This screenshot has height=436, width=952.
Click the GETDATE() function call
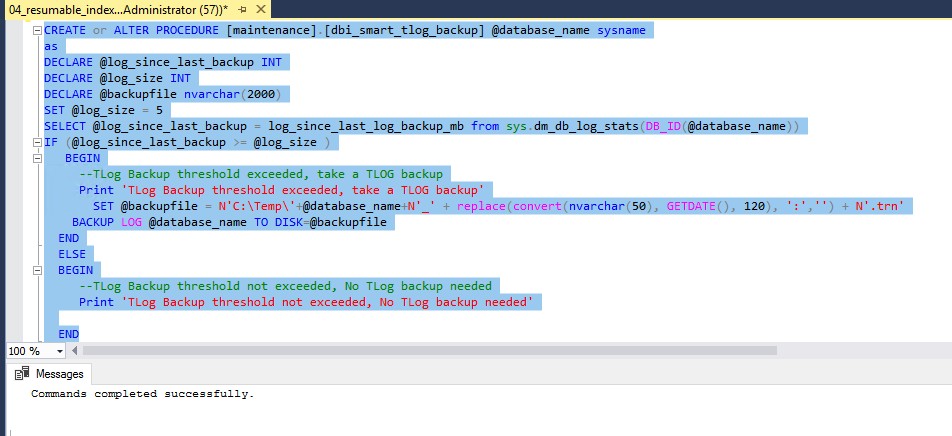pos(701,206)
